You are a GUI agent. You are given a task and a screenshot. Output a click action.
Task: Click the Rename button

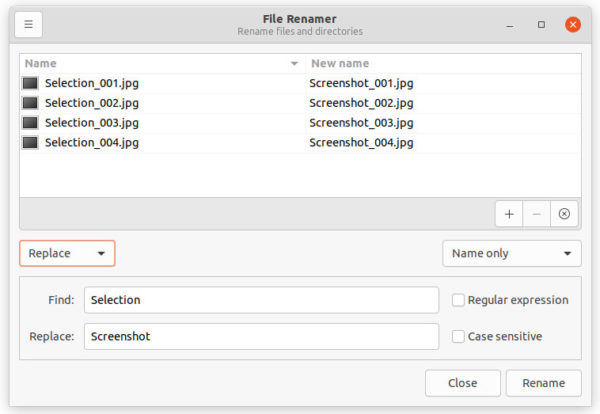[x=543, y=383]
